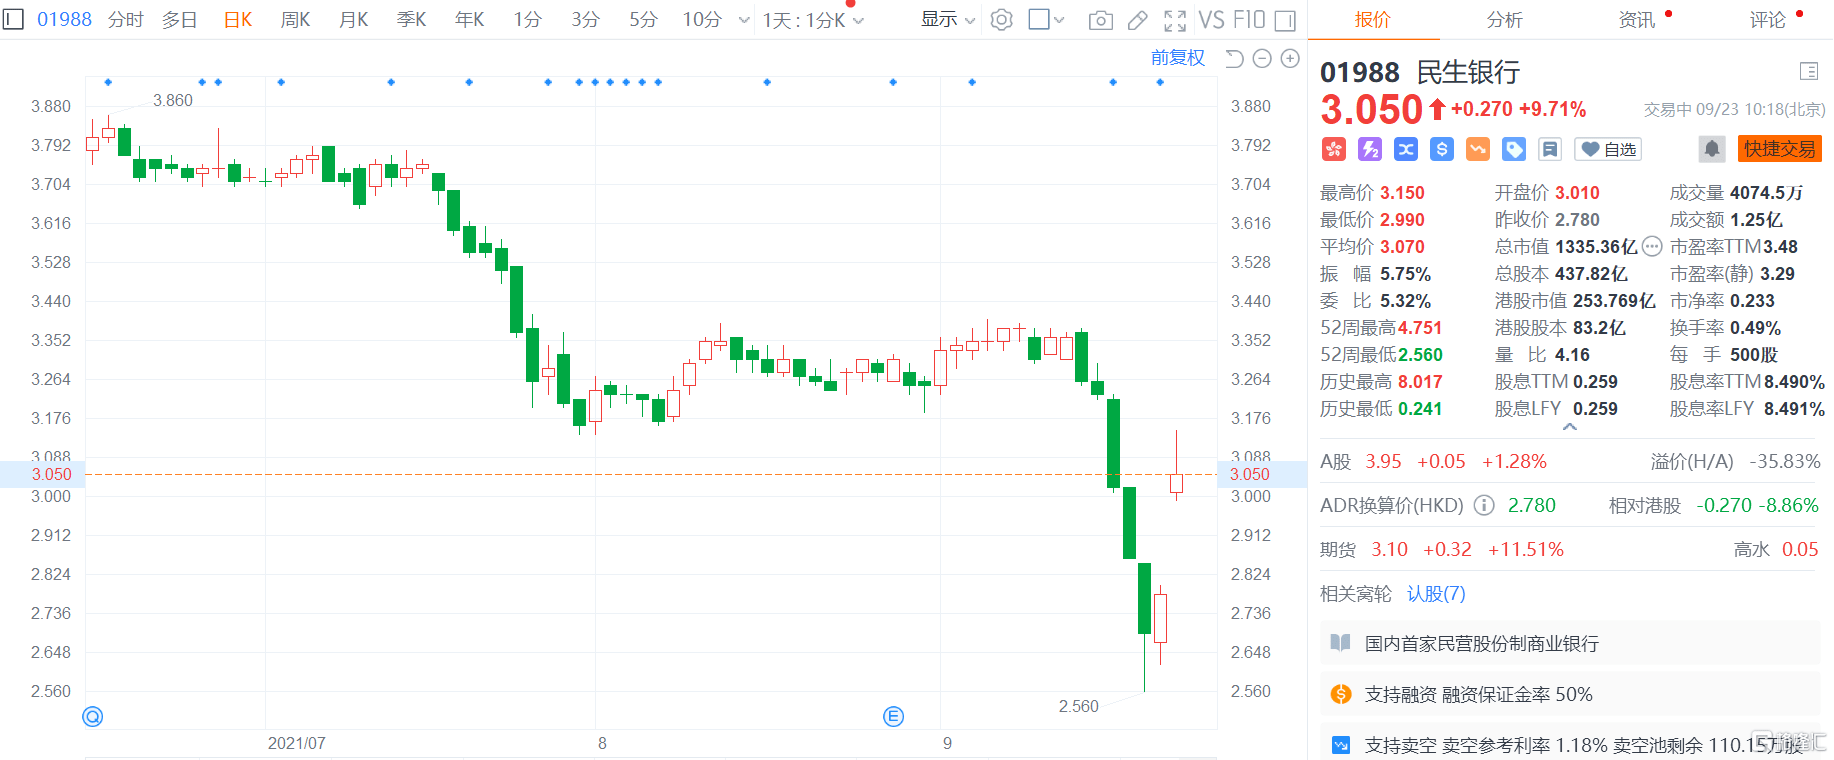Screen dimensions: 1834x760
Task: Toggle the left sidebar panel
Action: pos(13,20)
